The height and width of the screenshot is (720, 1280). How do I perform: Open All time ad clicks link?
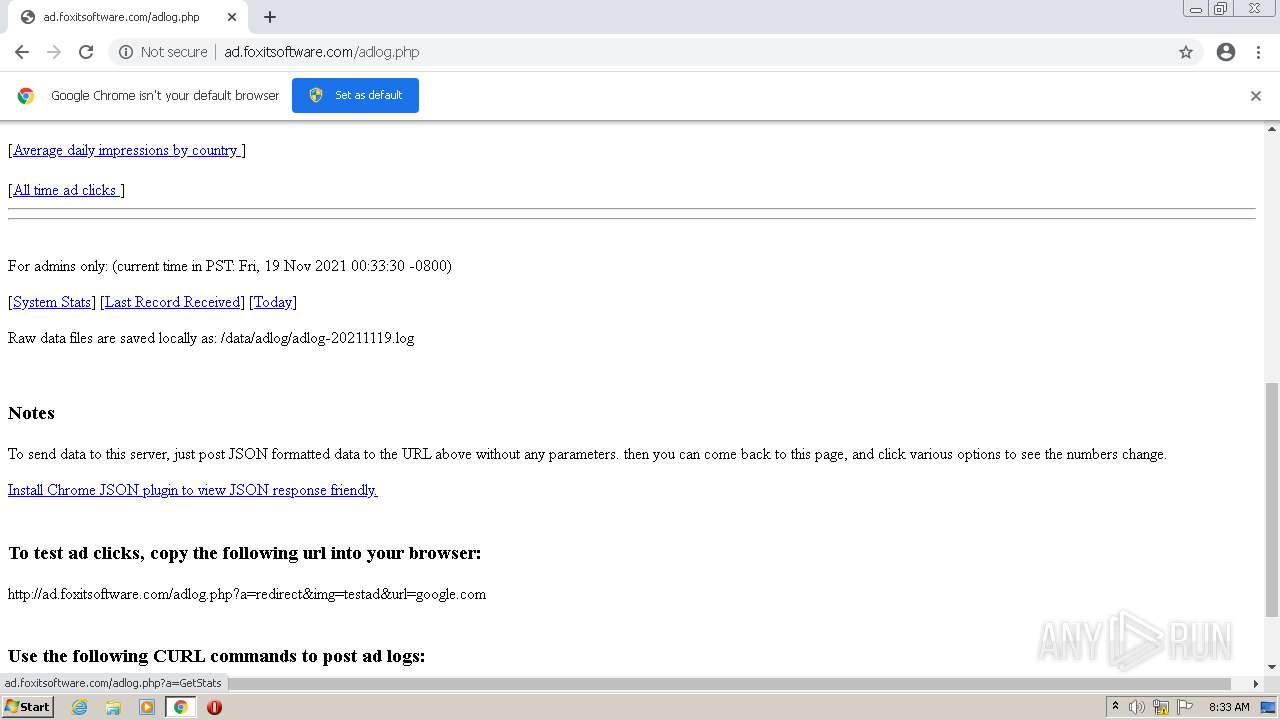tap(66, 190)
